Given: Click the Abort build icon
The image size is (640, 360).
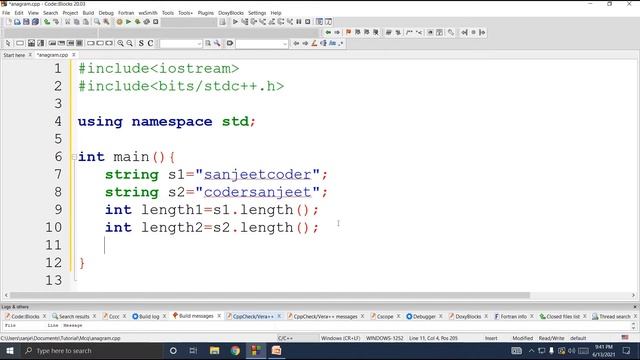Looking at the screenshot, I should [156, 22].
